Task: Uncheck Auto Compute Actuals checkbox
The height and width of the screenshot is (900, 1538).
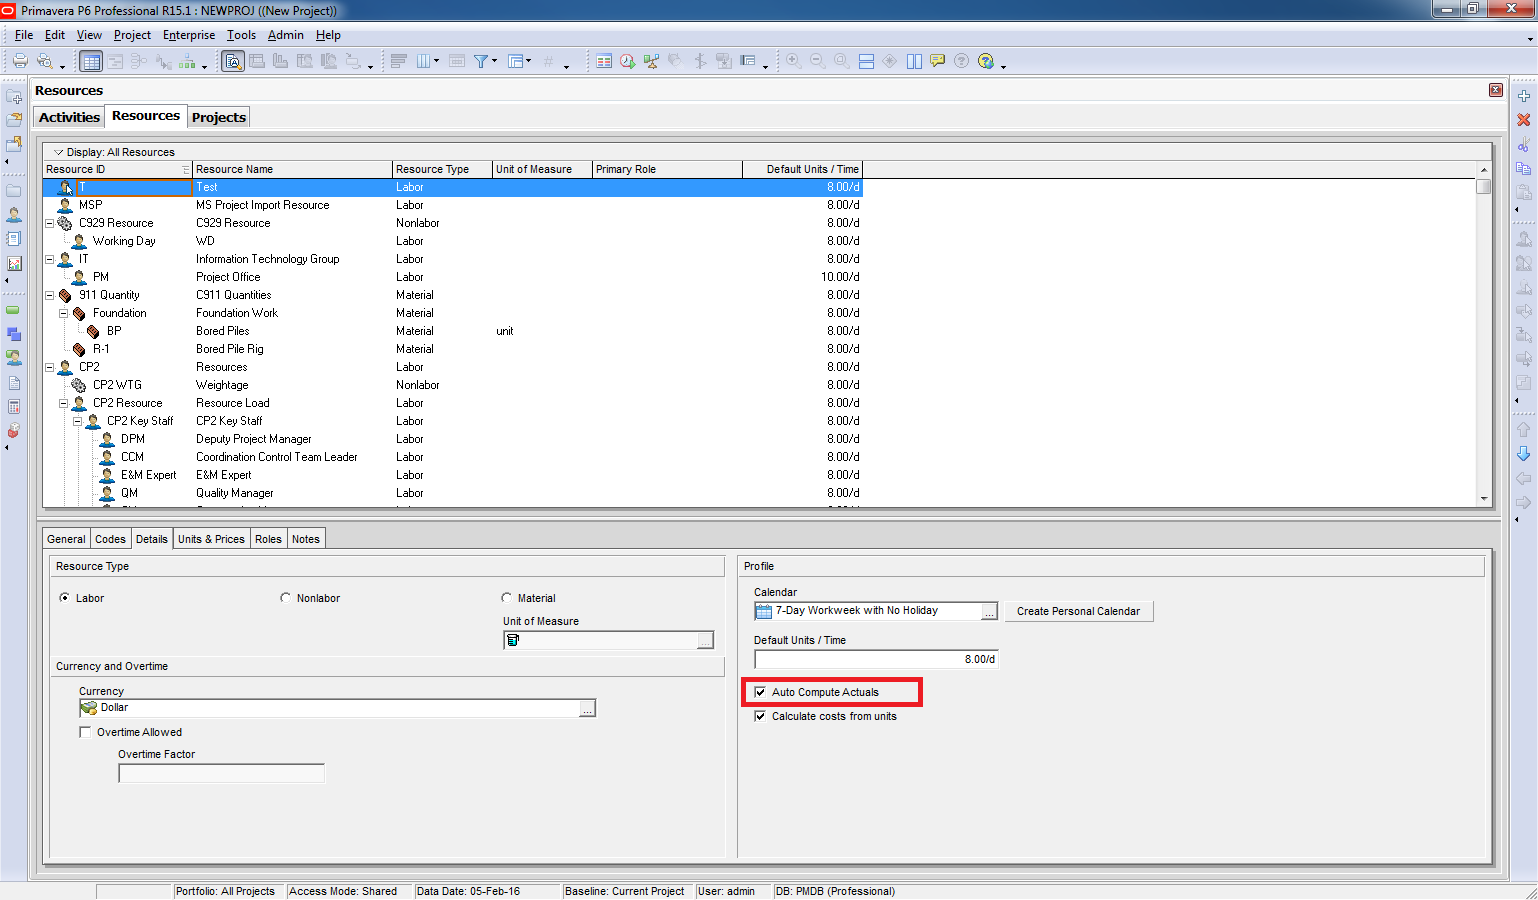Action: pos(760,692)
